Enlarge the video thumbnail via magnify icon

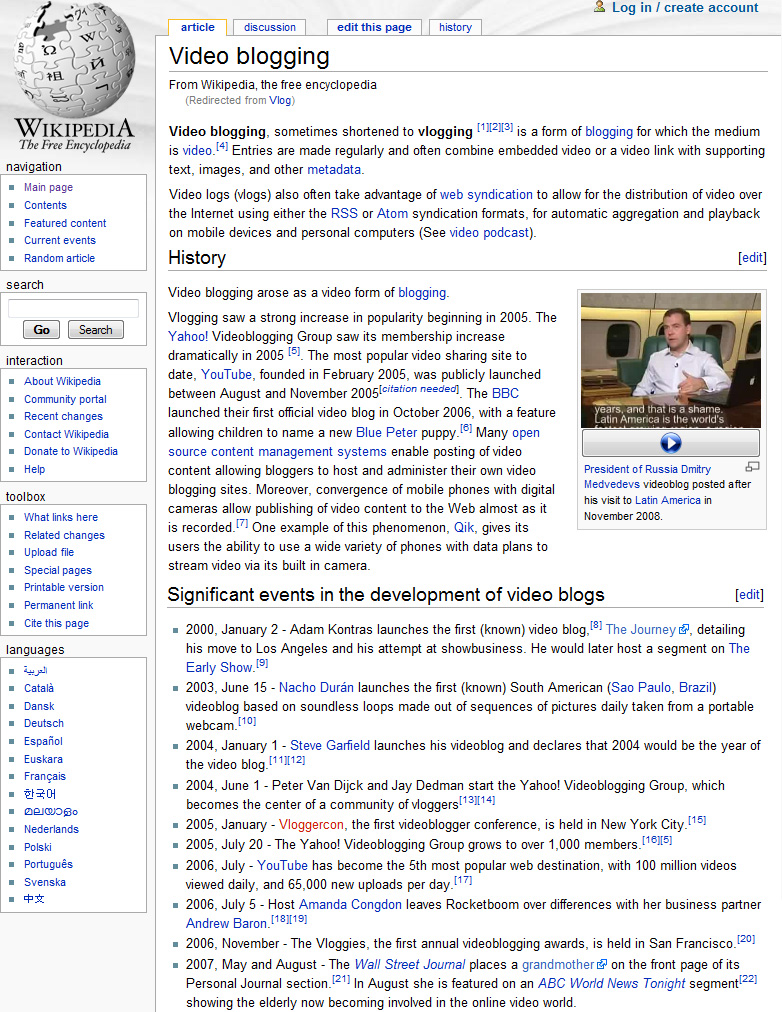[752, 467]
